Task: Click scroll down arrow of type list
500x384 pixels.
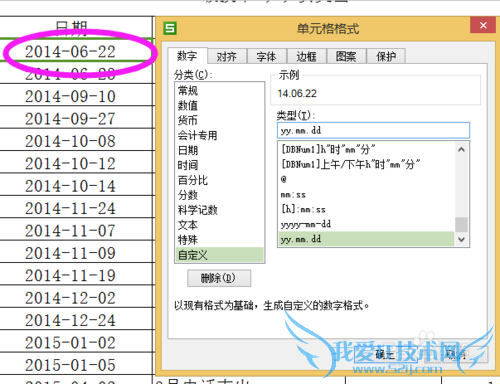Action: click(461, 239)
